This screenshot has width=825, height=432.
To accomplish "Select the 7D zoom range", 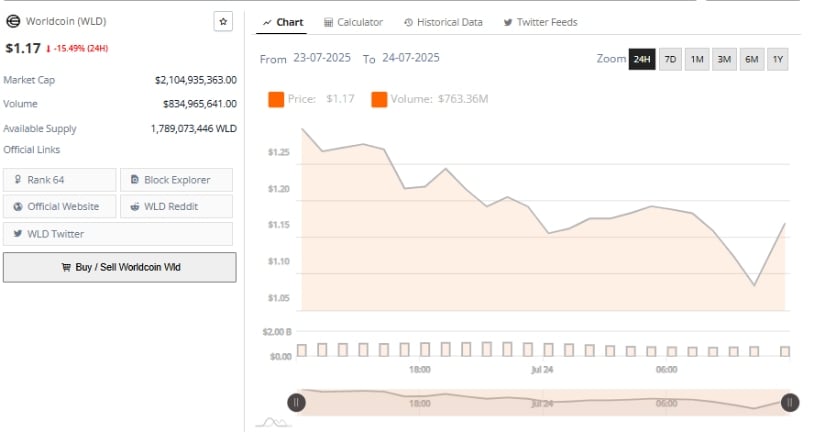I will pos(670,59).
